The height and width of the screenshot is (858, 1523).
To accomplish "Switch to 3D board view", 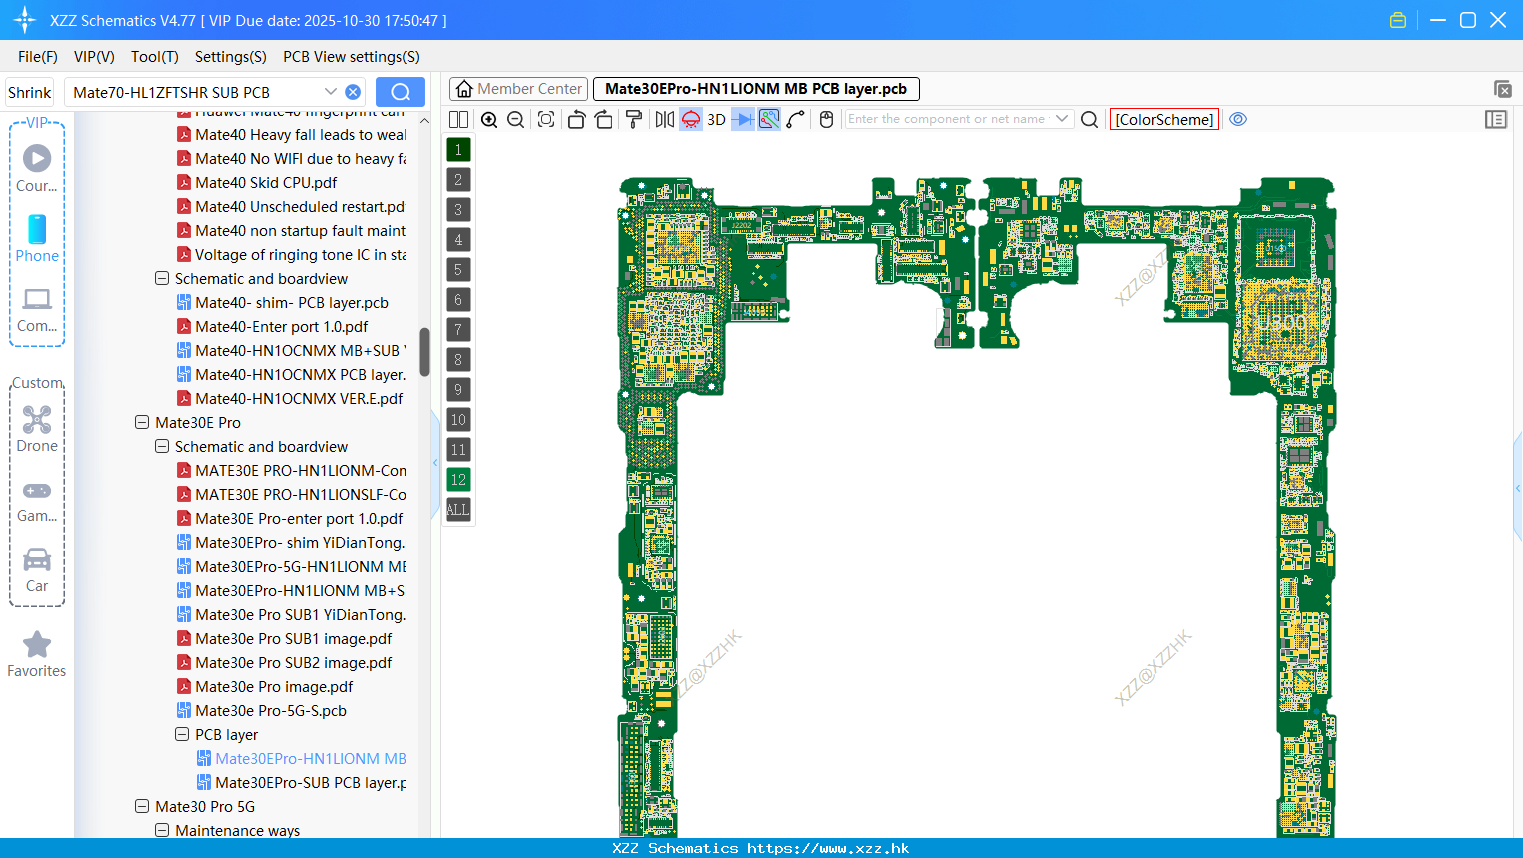I will pos(716,119).
